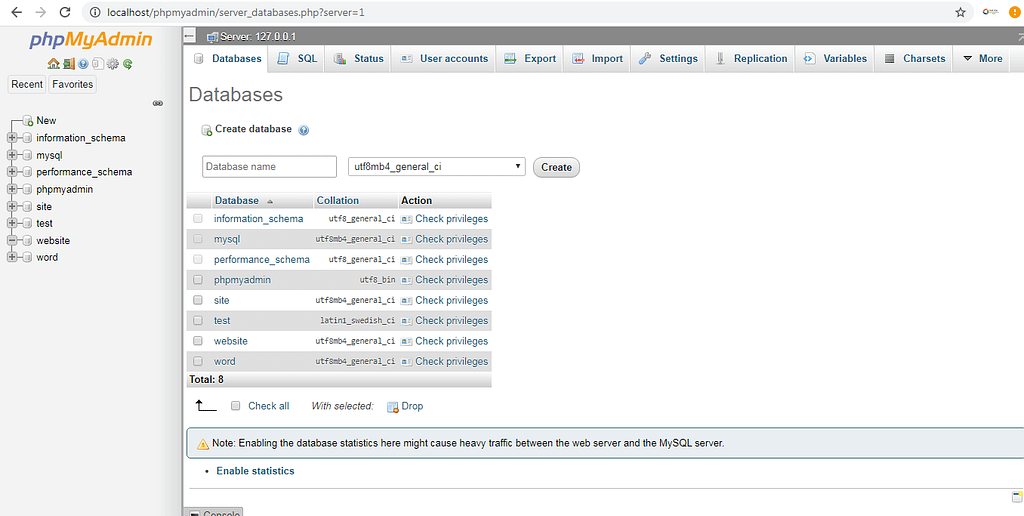Expand the mysql database node
The height and width of the screenshot is (516, 1024).
coord(12,155)
